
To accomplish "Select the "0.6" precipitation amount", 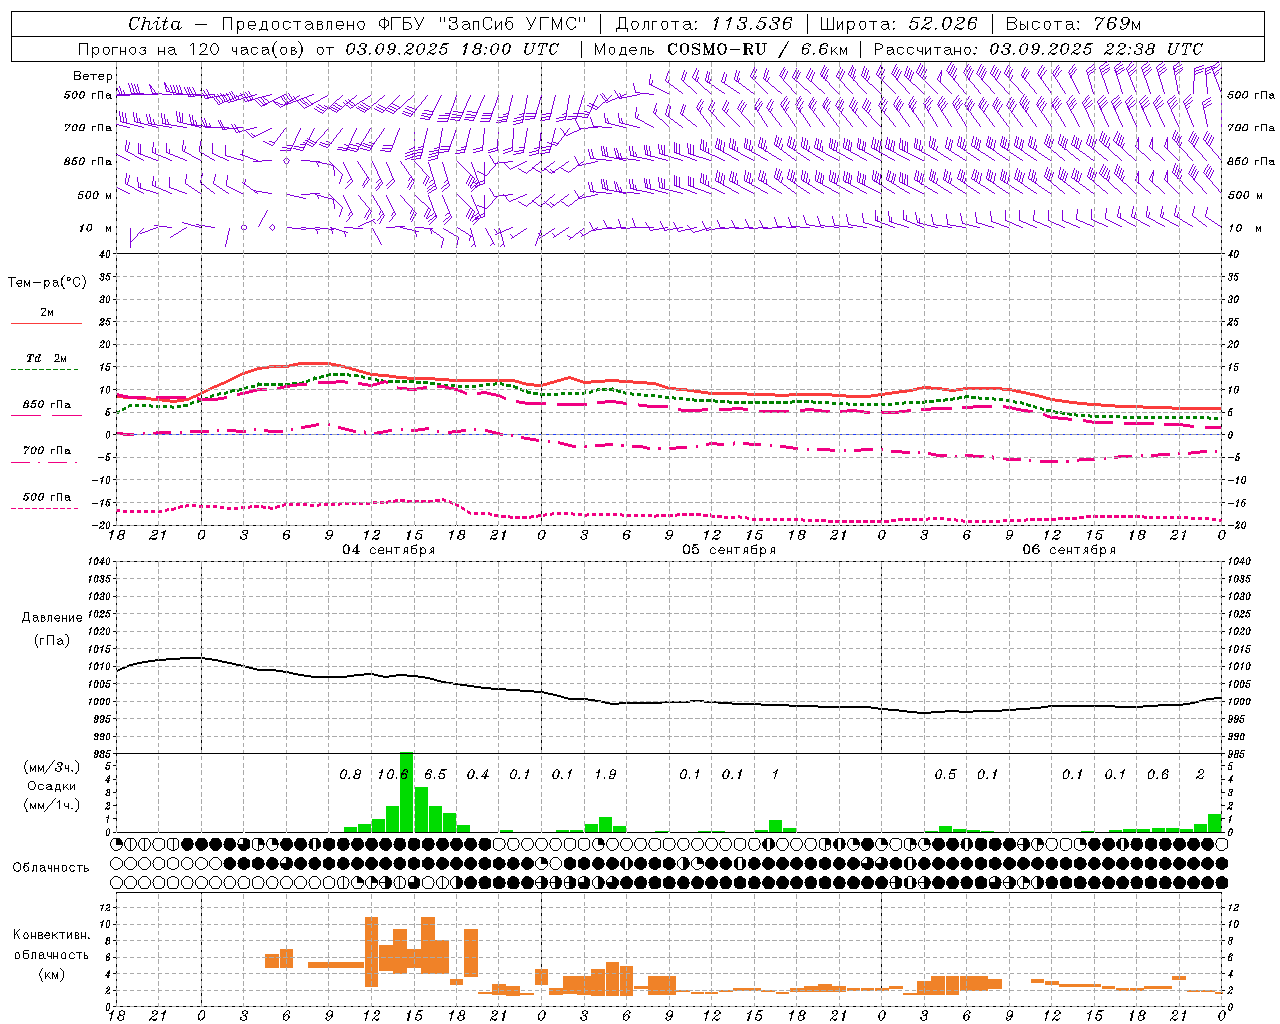I will coord(1158,774).
